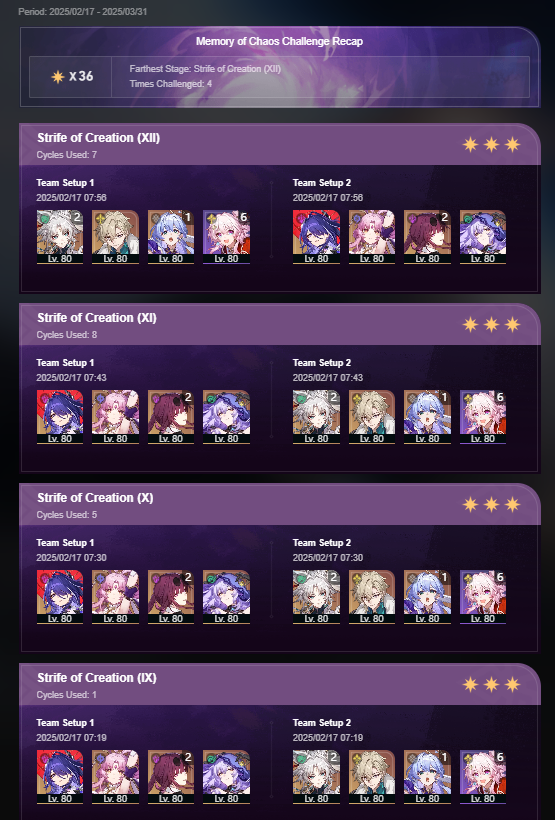555x820 pixels.
Task: Collapse the Strife of Creation (XI) stage header
Action: pyautogui.click(x=280, y=324)
